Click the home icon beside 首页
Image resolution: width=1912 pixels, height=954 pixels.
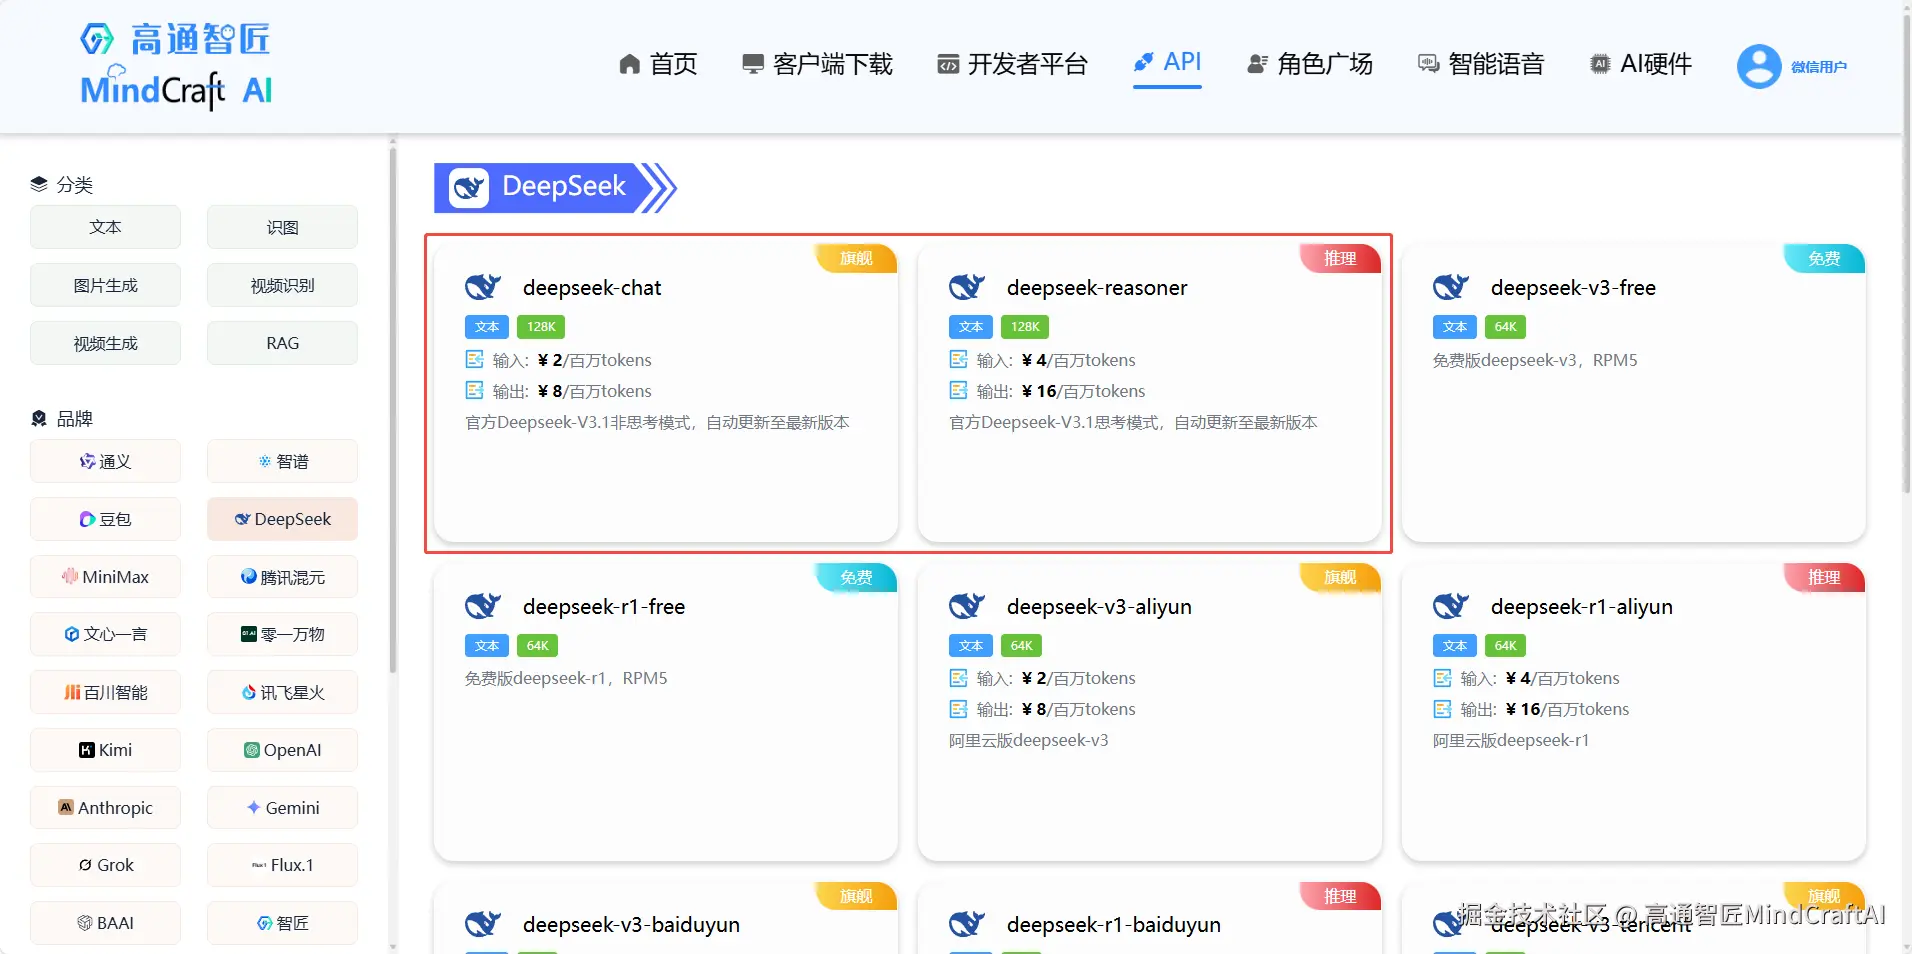point(629,64)
